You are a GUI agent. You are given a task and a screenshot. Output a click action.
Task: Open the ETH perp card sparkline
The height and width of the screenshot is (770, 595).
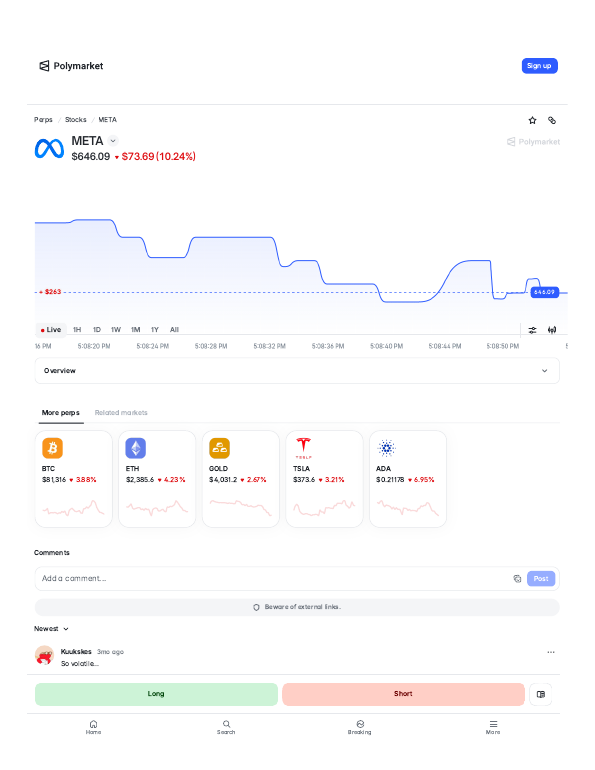click(x=157, y=508)
